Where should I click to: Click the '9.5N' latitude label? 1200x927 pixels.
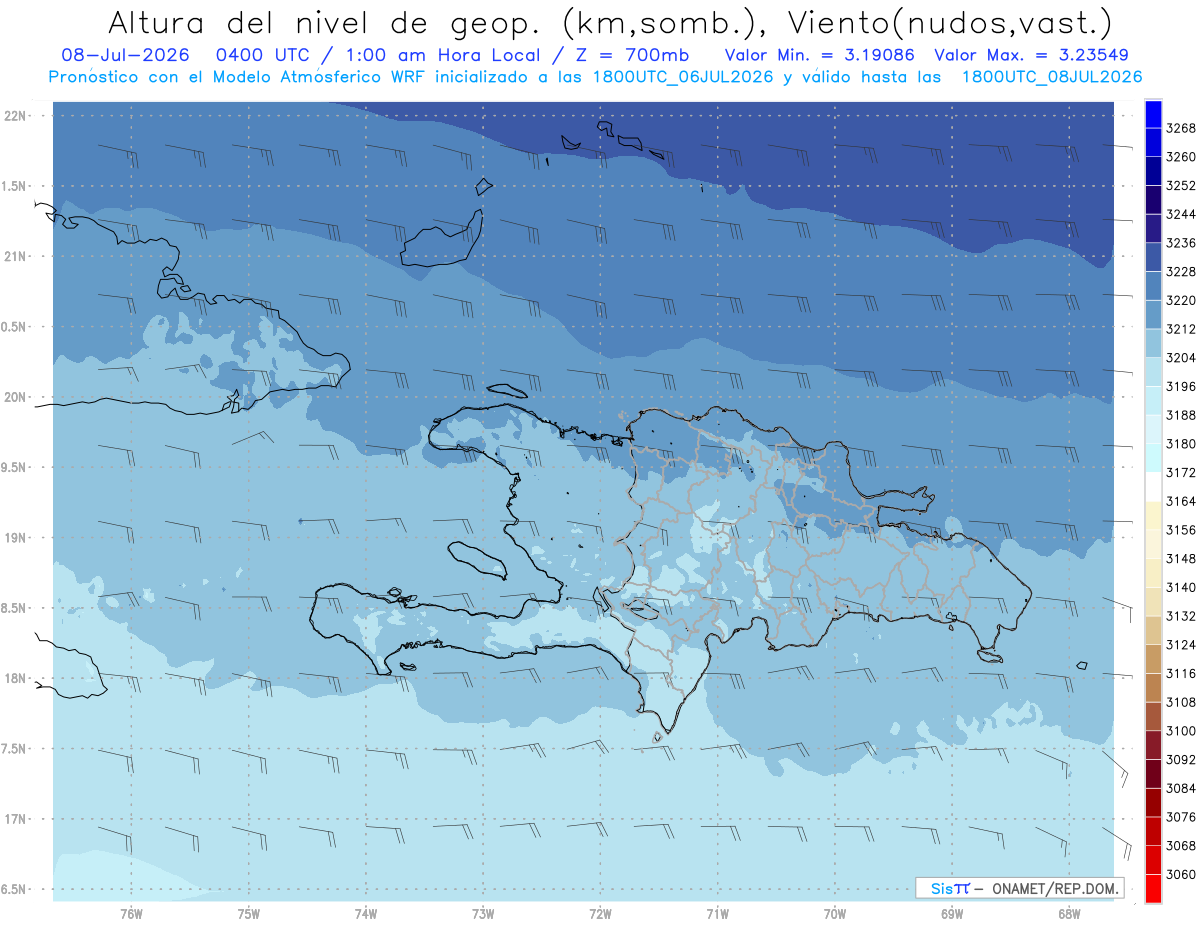point(14,467)
